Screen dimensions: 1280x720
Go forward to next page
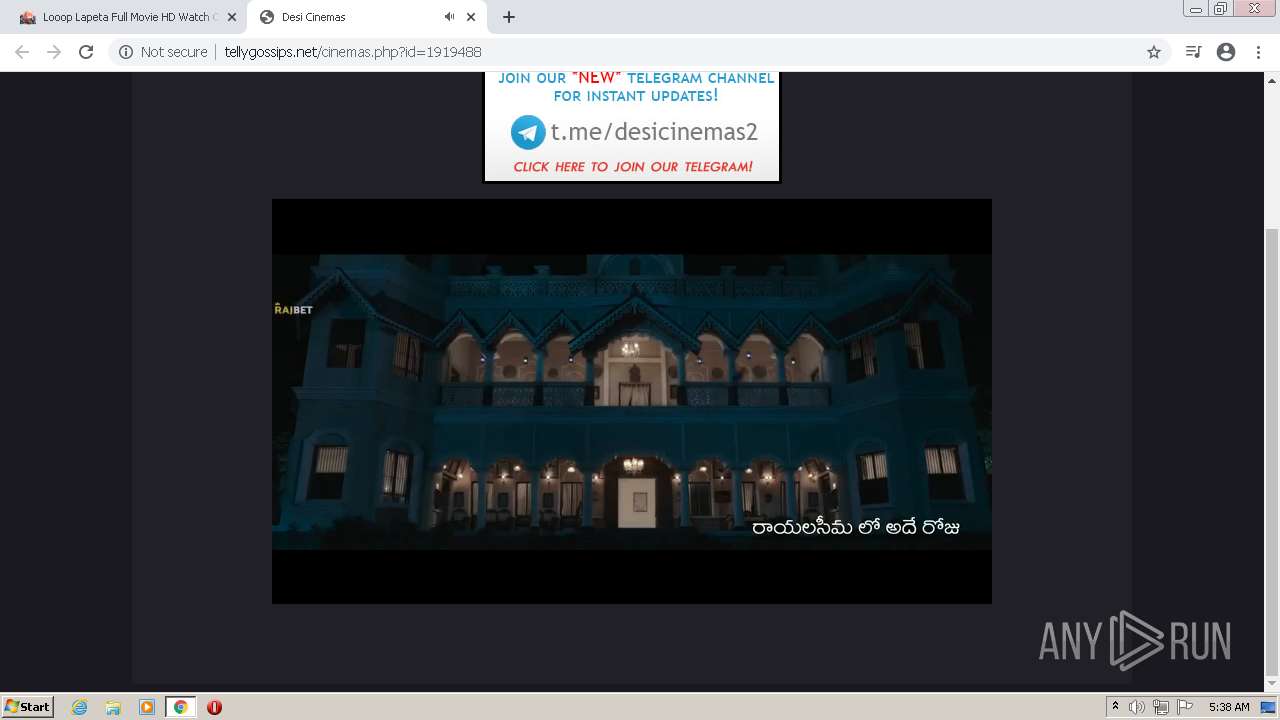54,52
